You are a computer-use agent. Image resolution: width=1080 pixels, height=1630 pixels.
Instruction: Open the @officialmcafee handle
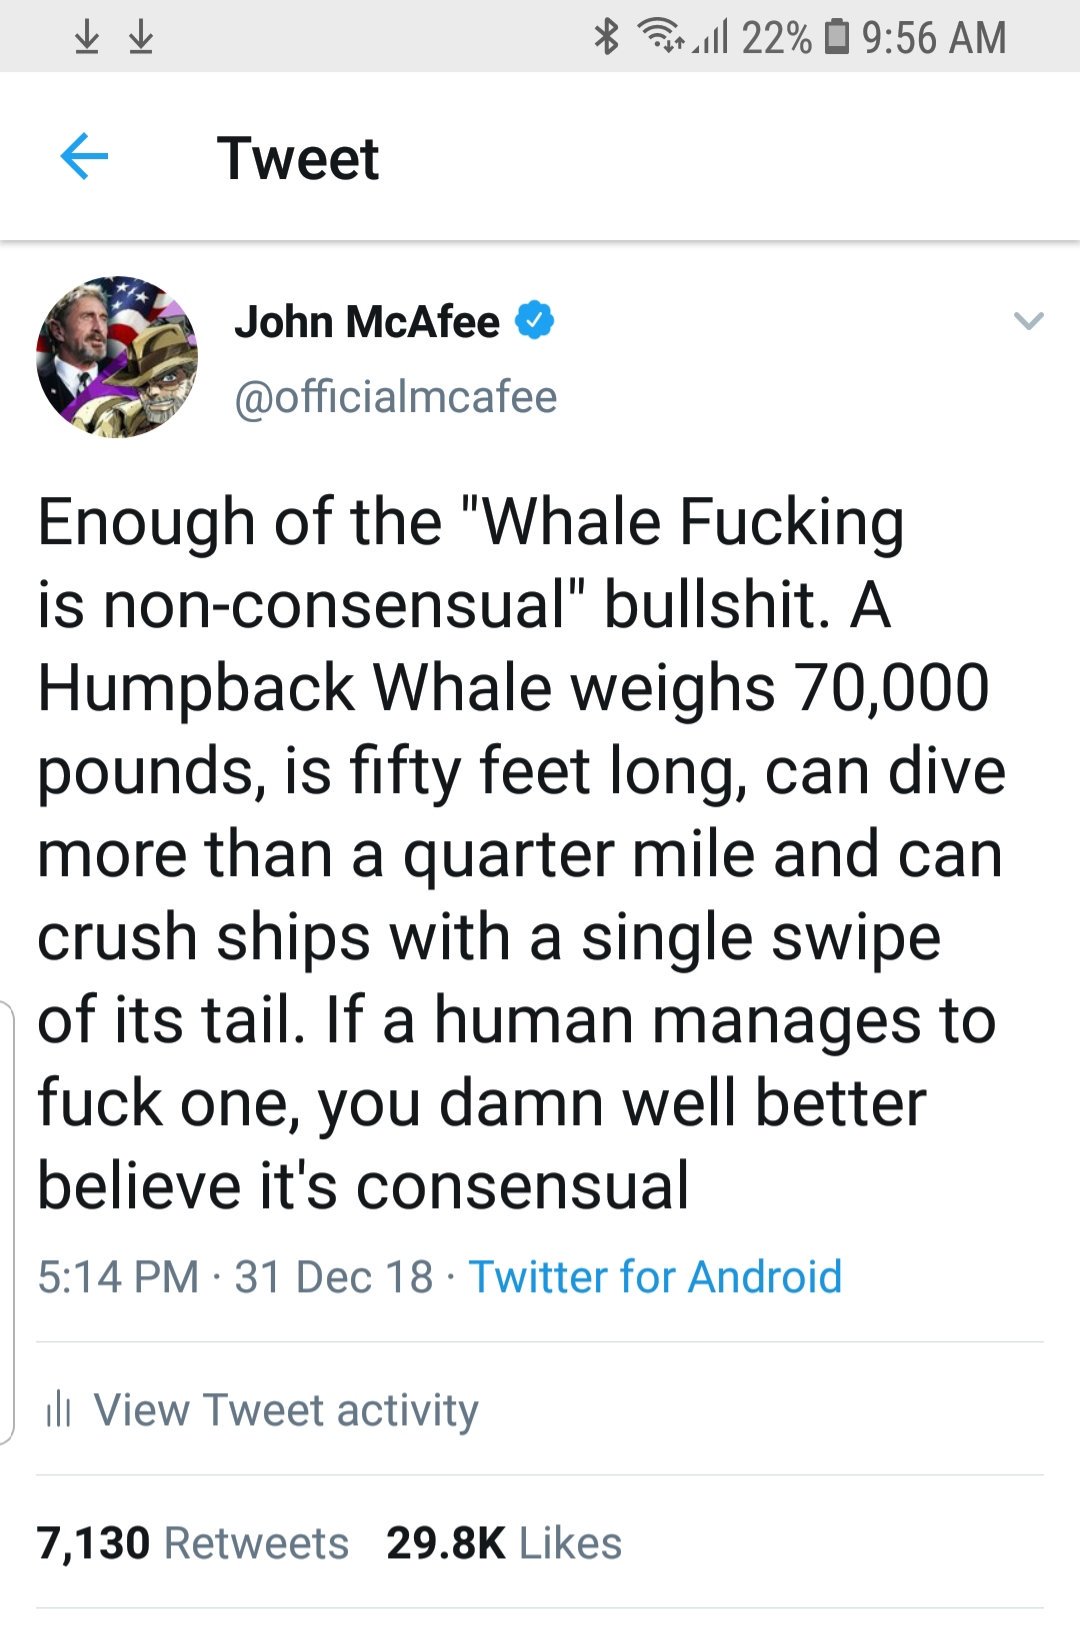395,397
